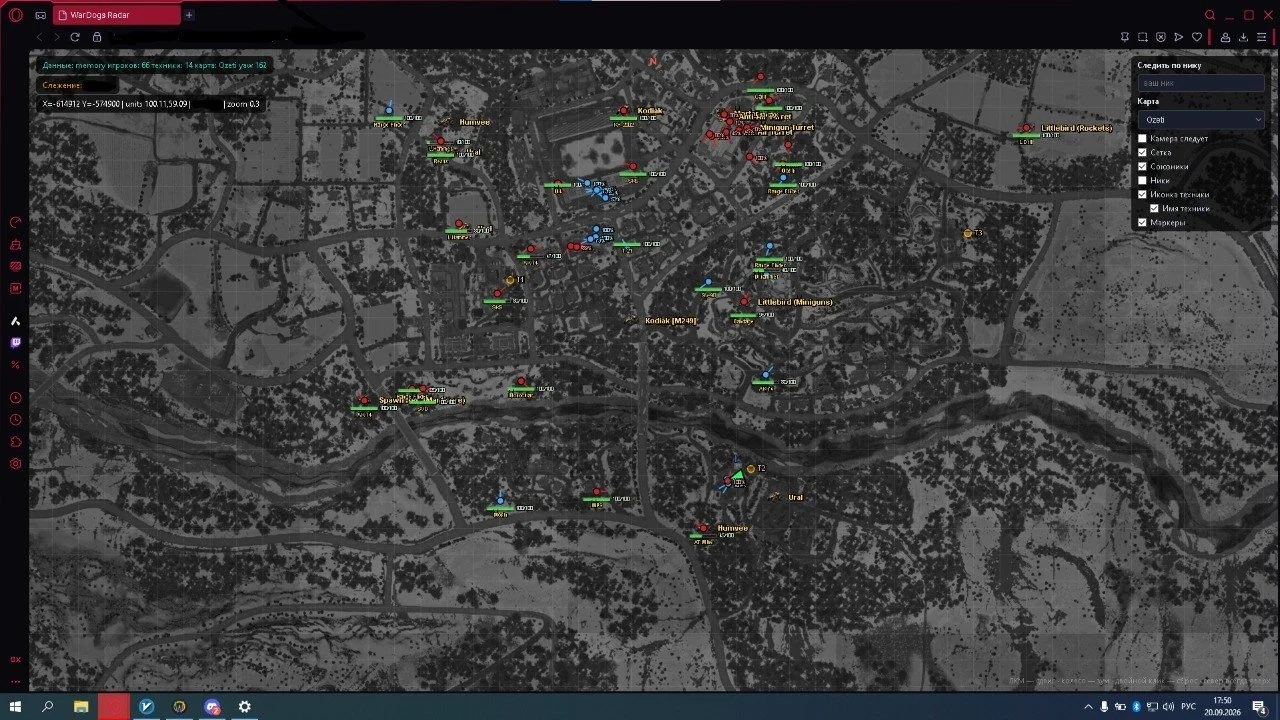This screenshot has height=720, width=1280.
Task: Click the browser search magnifier icon
Action: coord(1210,15)
